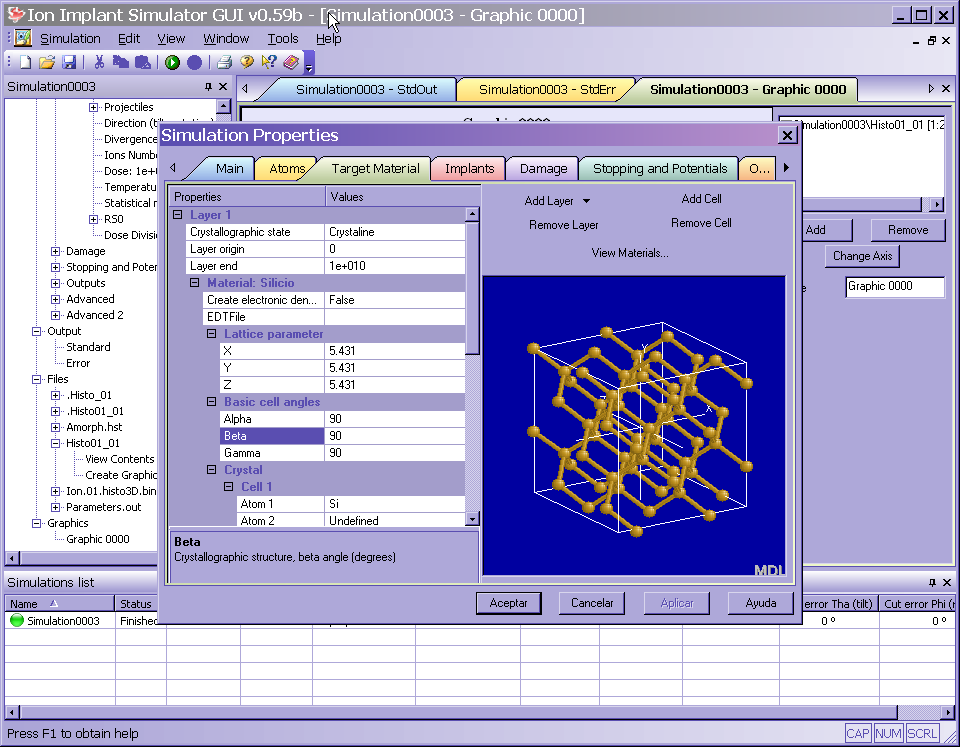Click the Save floppy disk icon
Image resolution: width=960 pixels, height=747 pixels.
point(69,62)
